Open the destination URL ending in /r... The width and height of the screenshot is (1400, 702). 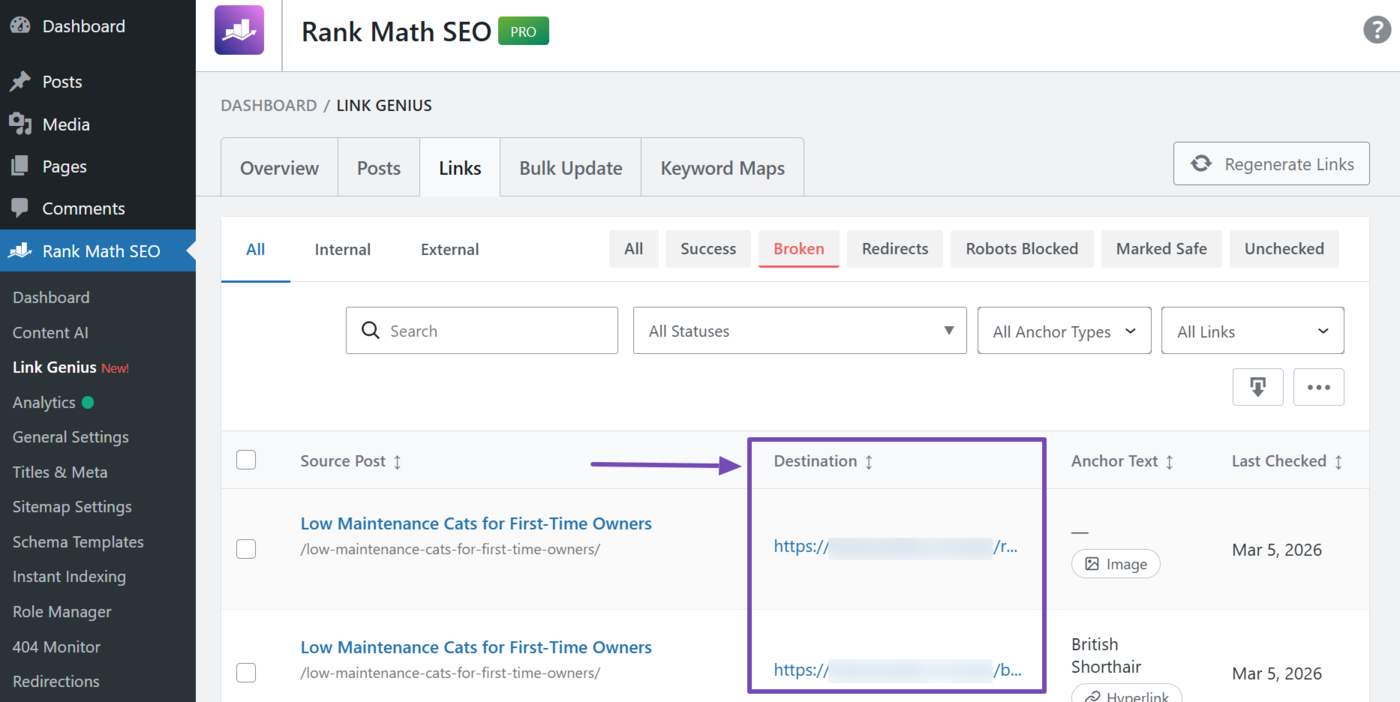coord(896,547)
